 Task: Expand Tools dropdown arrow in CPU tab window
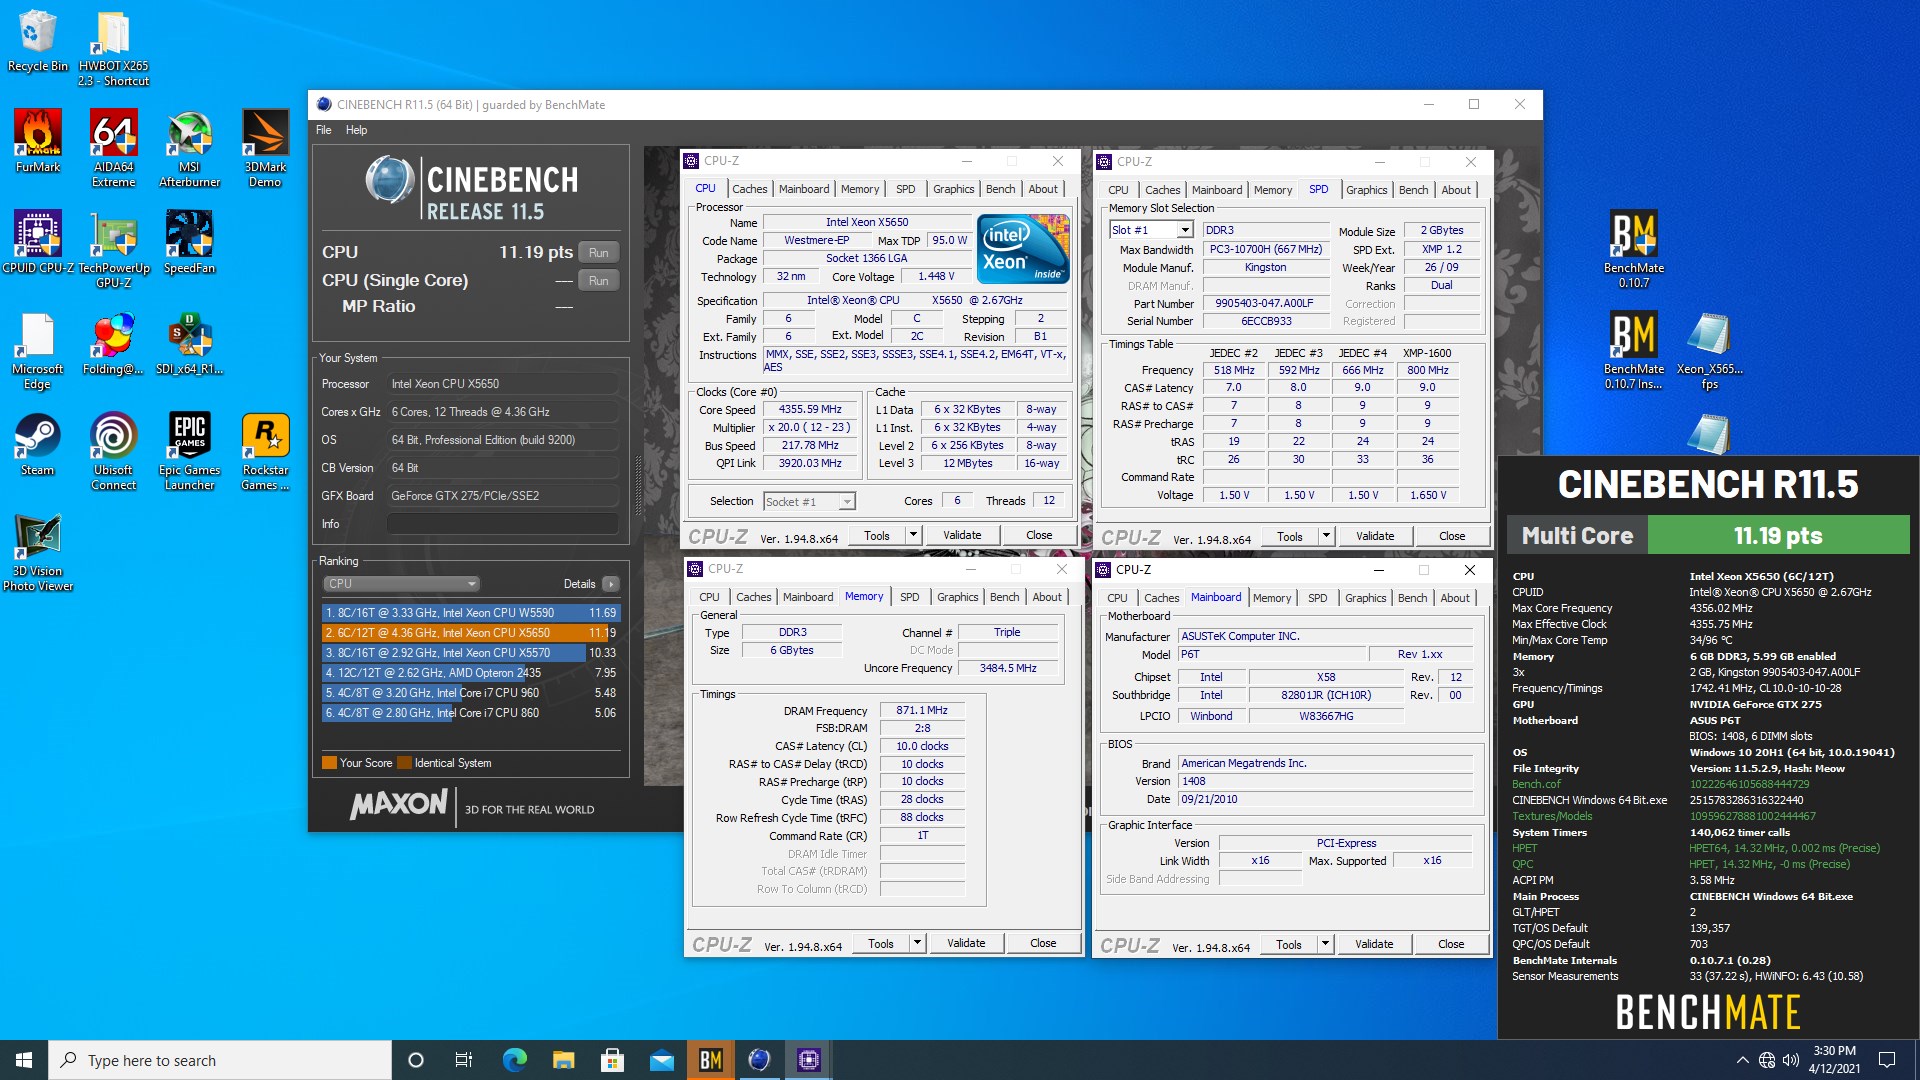coord(912,536)
